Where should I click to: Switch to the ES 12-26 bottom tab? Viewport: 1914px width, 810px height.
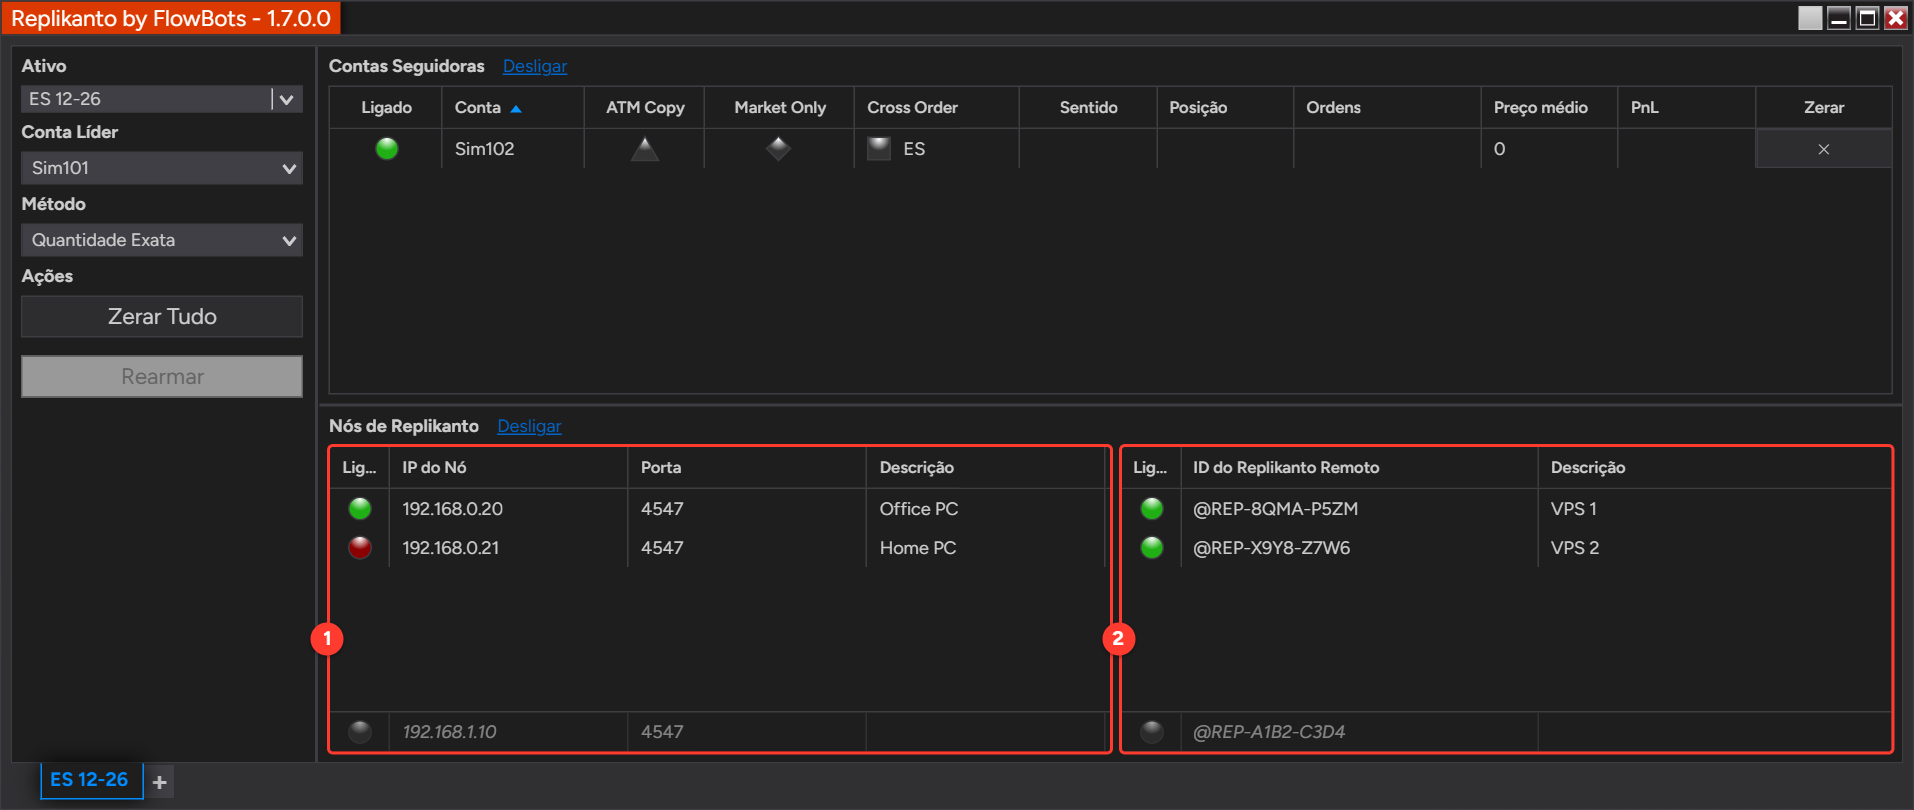coord(90,780)
